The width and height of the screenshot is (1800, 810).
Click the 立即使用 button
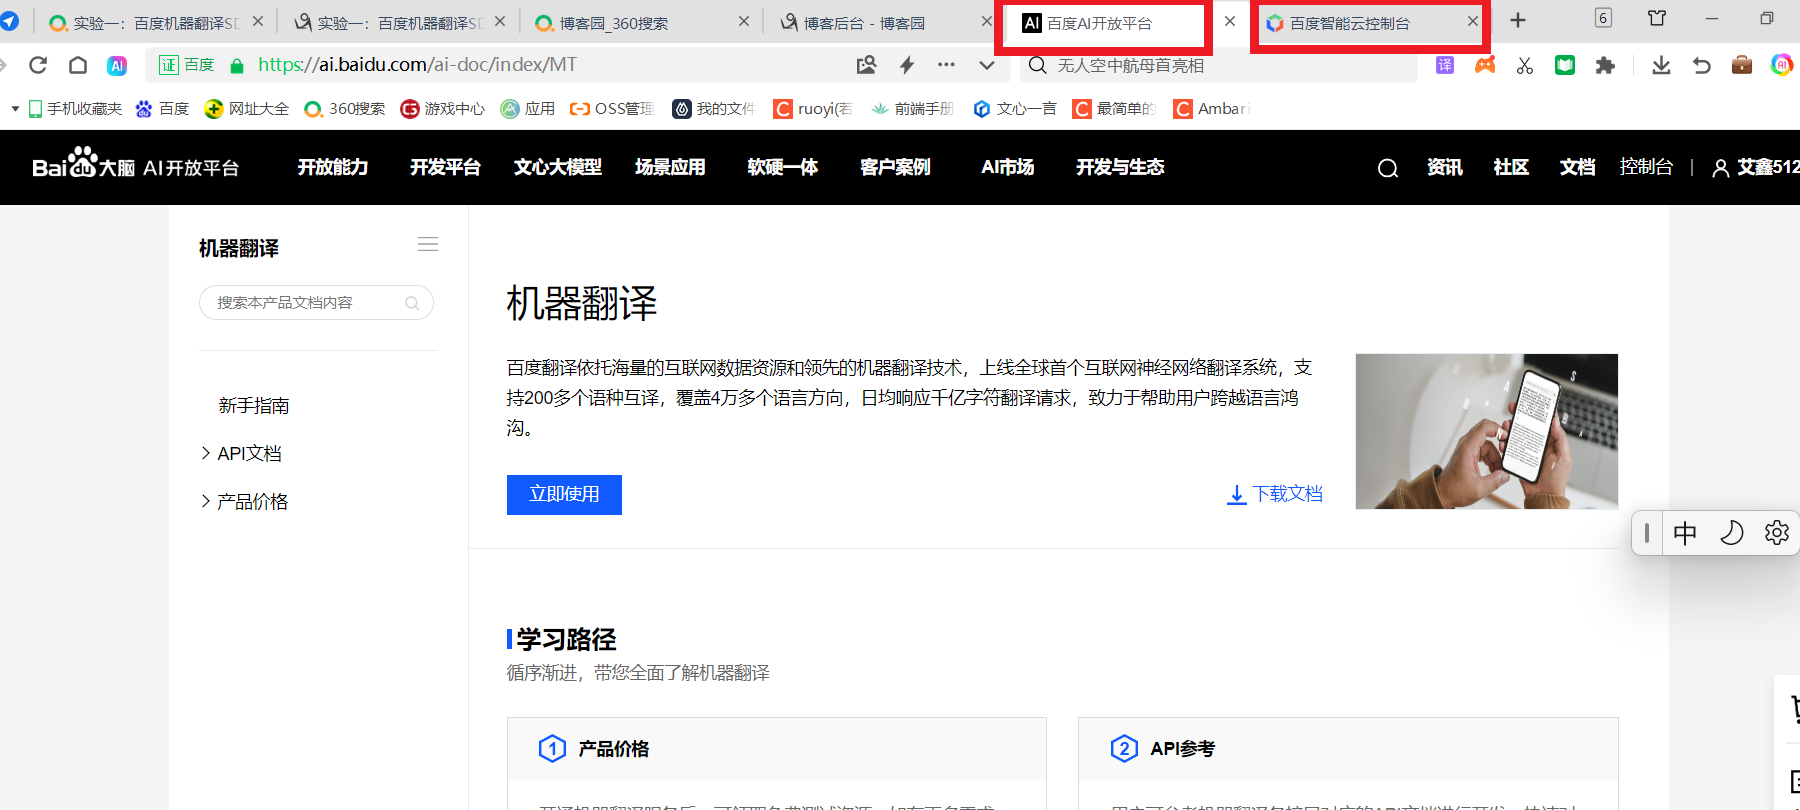tap(564, 495)
